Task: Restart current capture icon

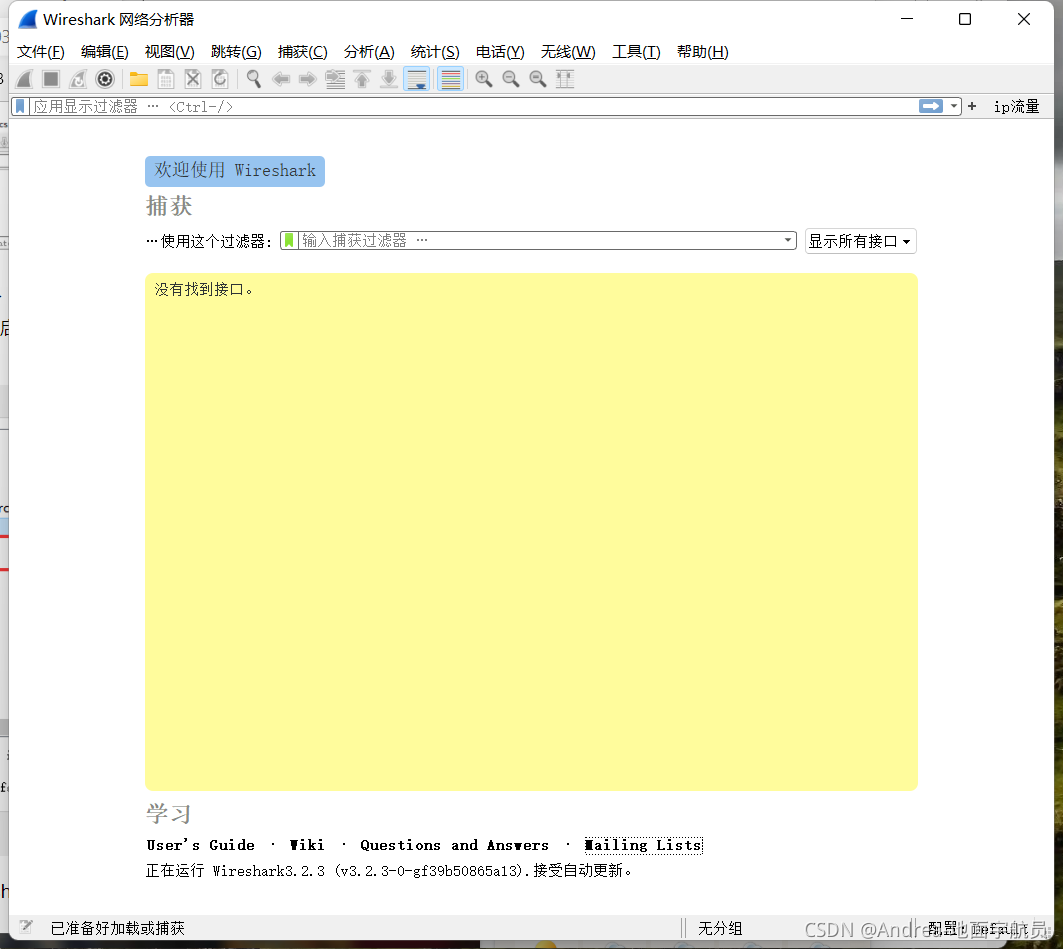Action: coord(78,79)
